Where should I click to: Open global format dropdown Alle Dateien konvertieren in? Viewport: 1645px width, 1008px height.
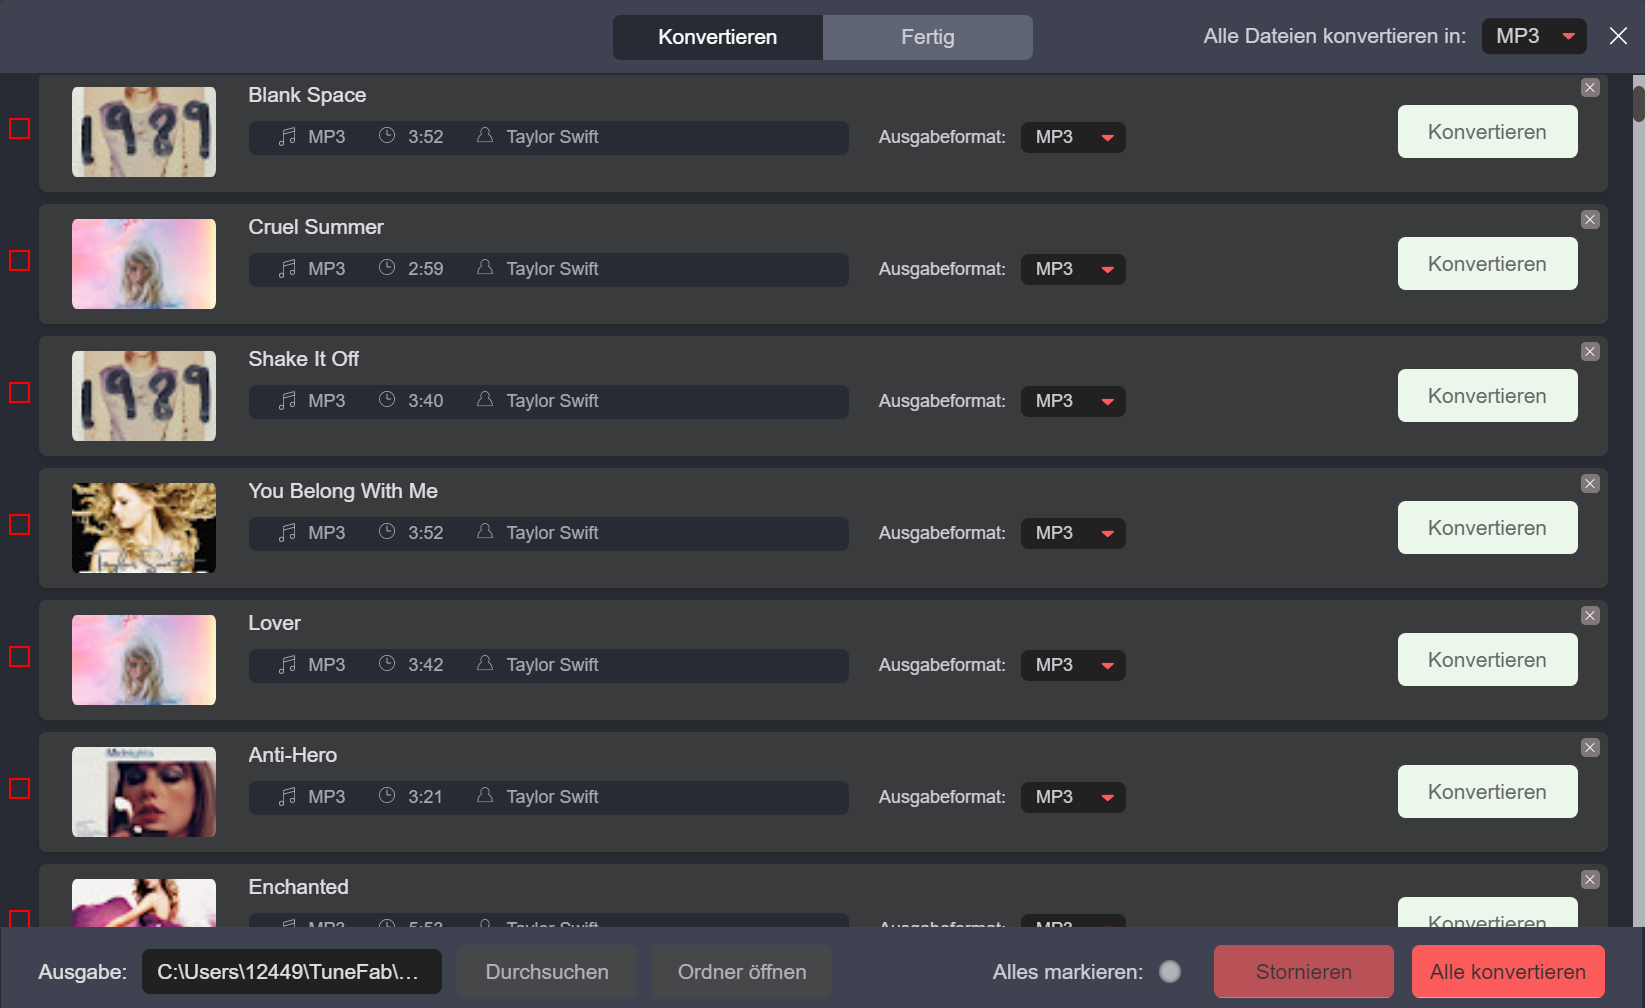(x=1534, y=36)
